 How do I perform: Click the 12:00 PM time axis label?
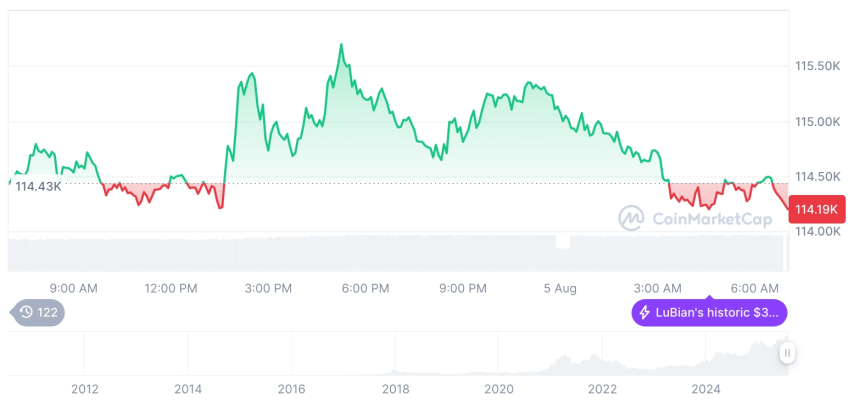pyautogui.click(x=170, y=288)
